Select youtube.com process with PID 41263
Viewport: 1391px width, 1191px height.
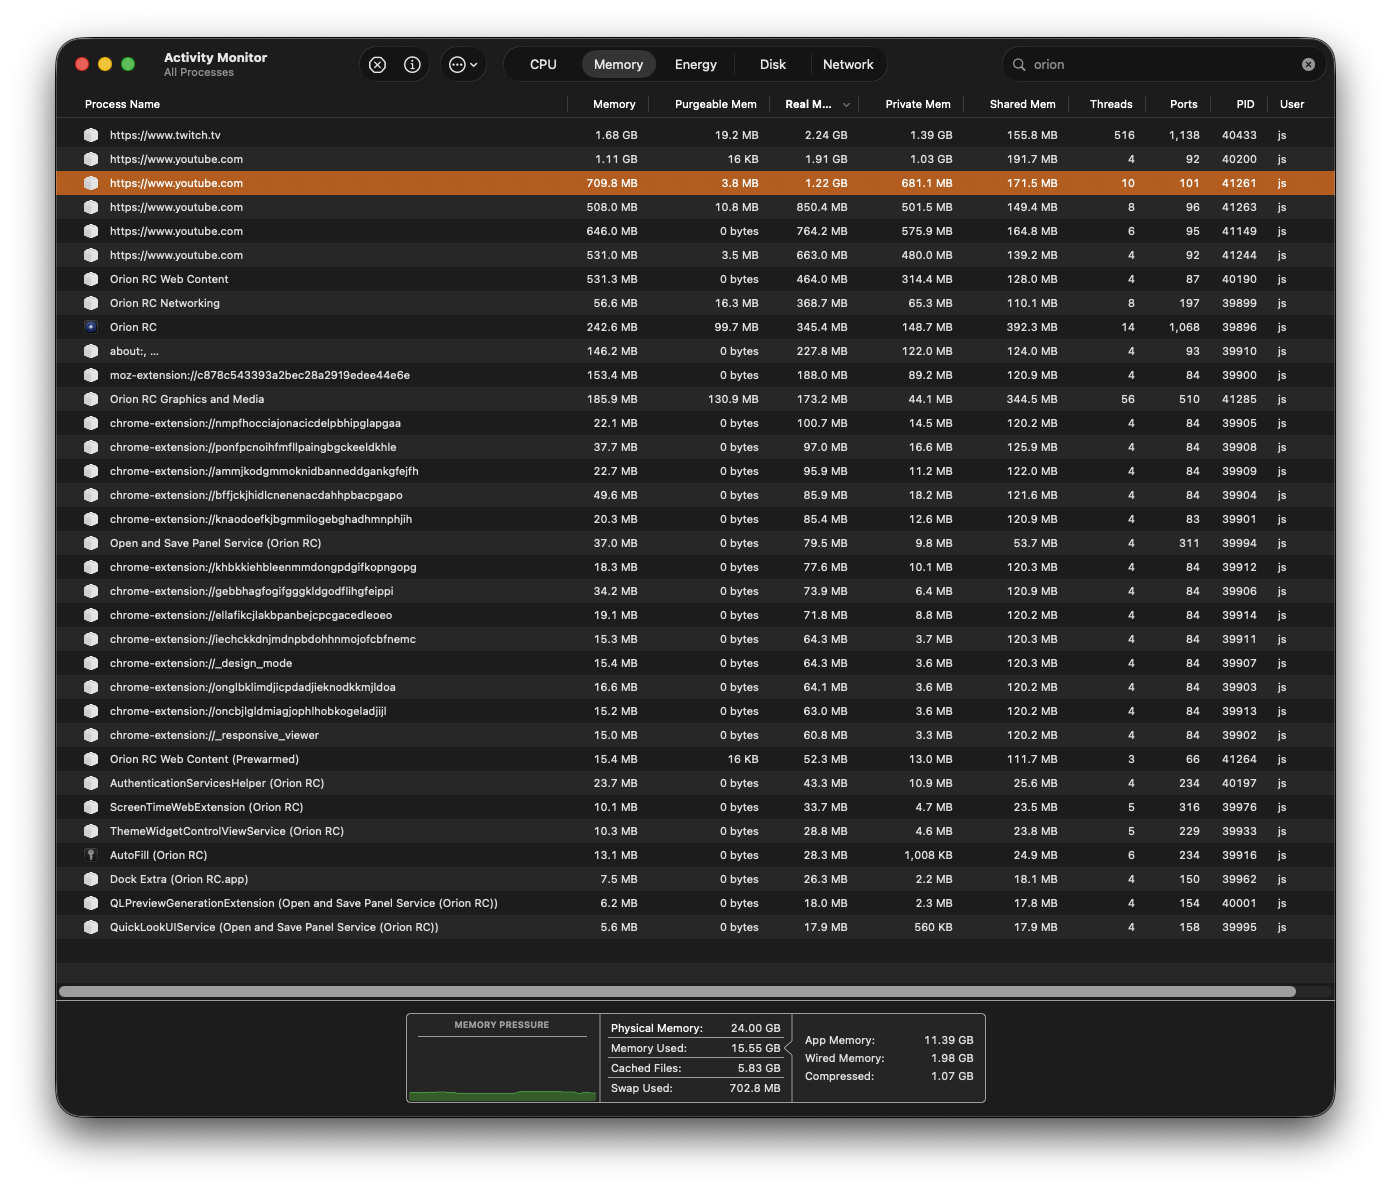695,207
